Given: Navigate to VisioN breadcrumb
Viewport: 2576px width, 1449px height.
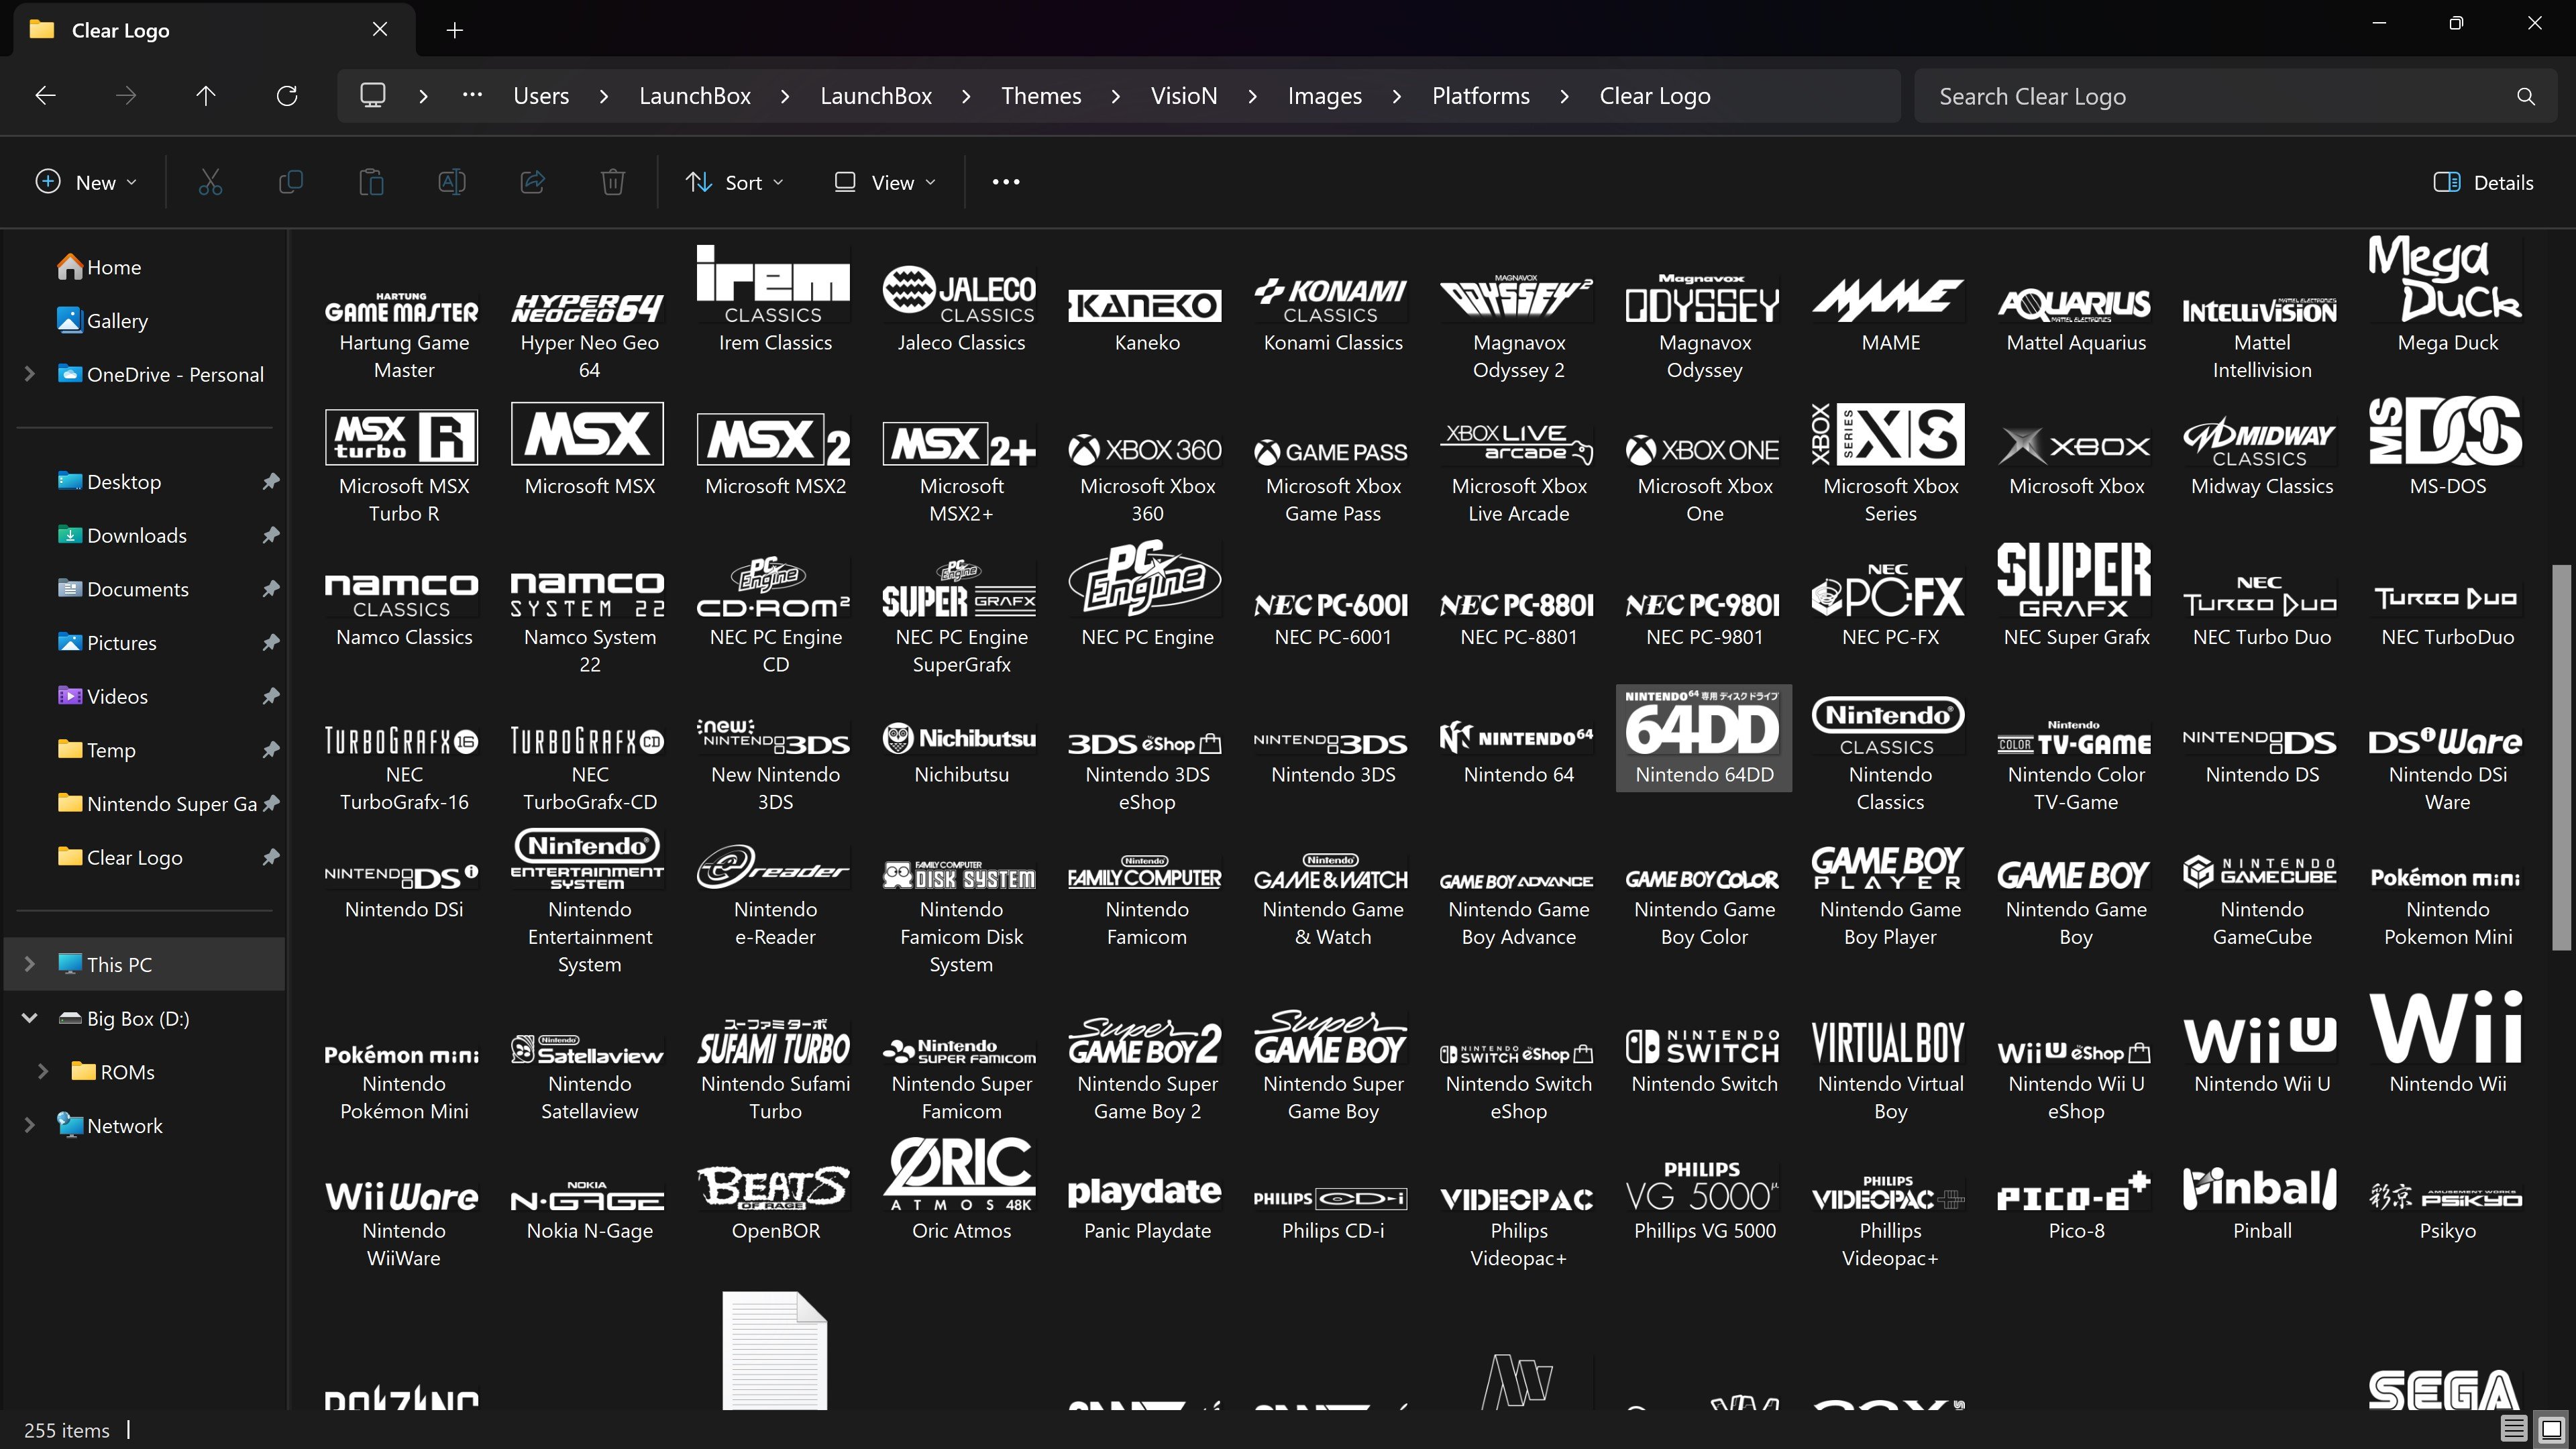Looking at the screenshot, I should point(1184,96).
